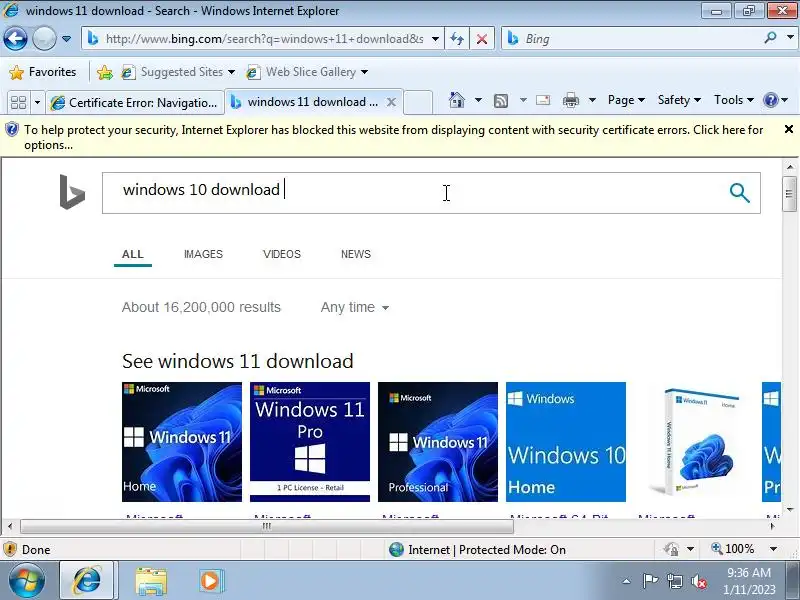800x600 pixels.
Task: Expand the address bar autocomplete dropdown arrow
Action: pyautogui.click(x=435, y=39)
